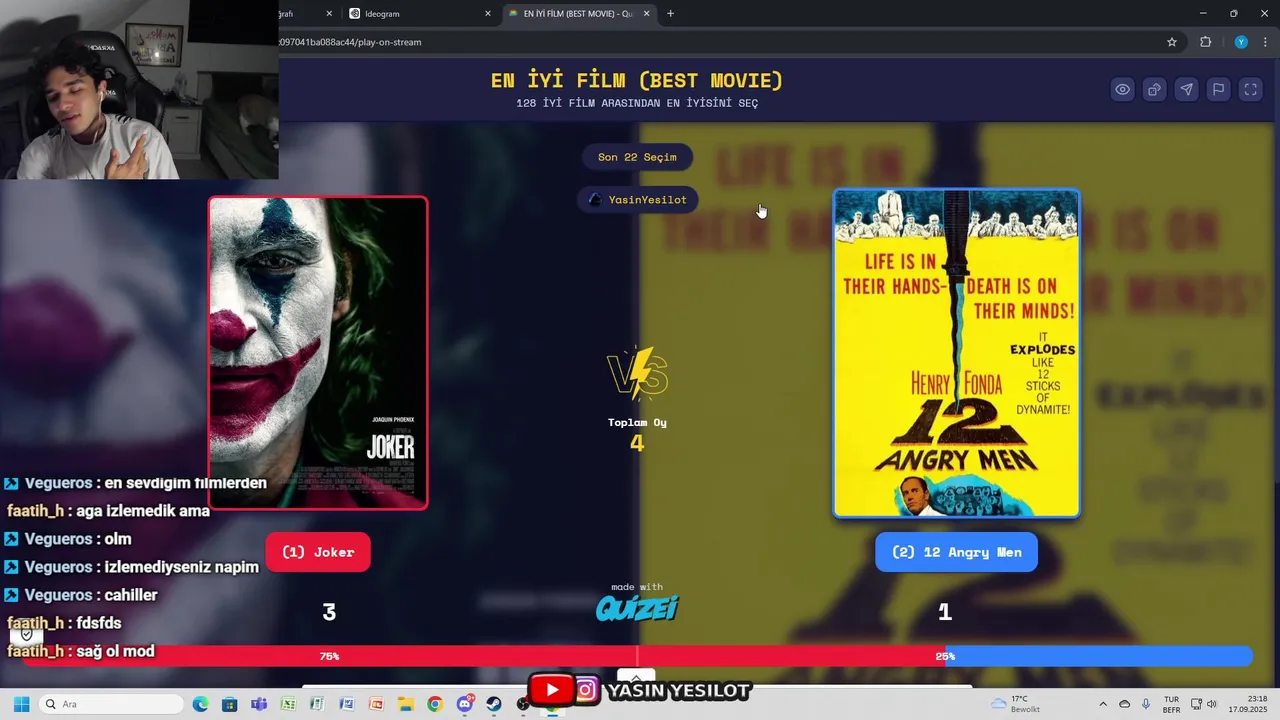The width and height of the screenshot is (1280, 720).
Task: Close the EN İYİ FİLM tab
Action: click(x=646, y=14)
